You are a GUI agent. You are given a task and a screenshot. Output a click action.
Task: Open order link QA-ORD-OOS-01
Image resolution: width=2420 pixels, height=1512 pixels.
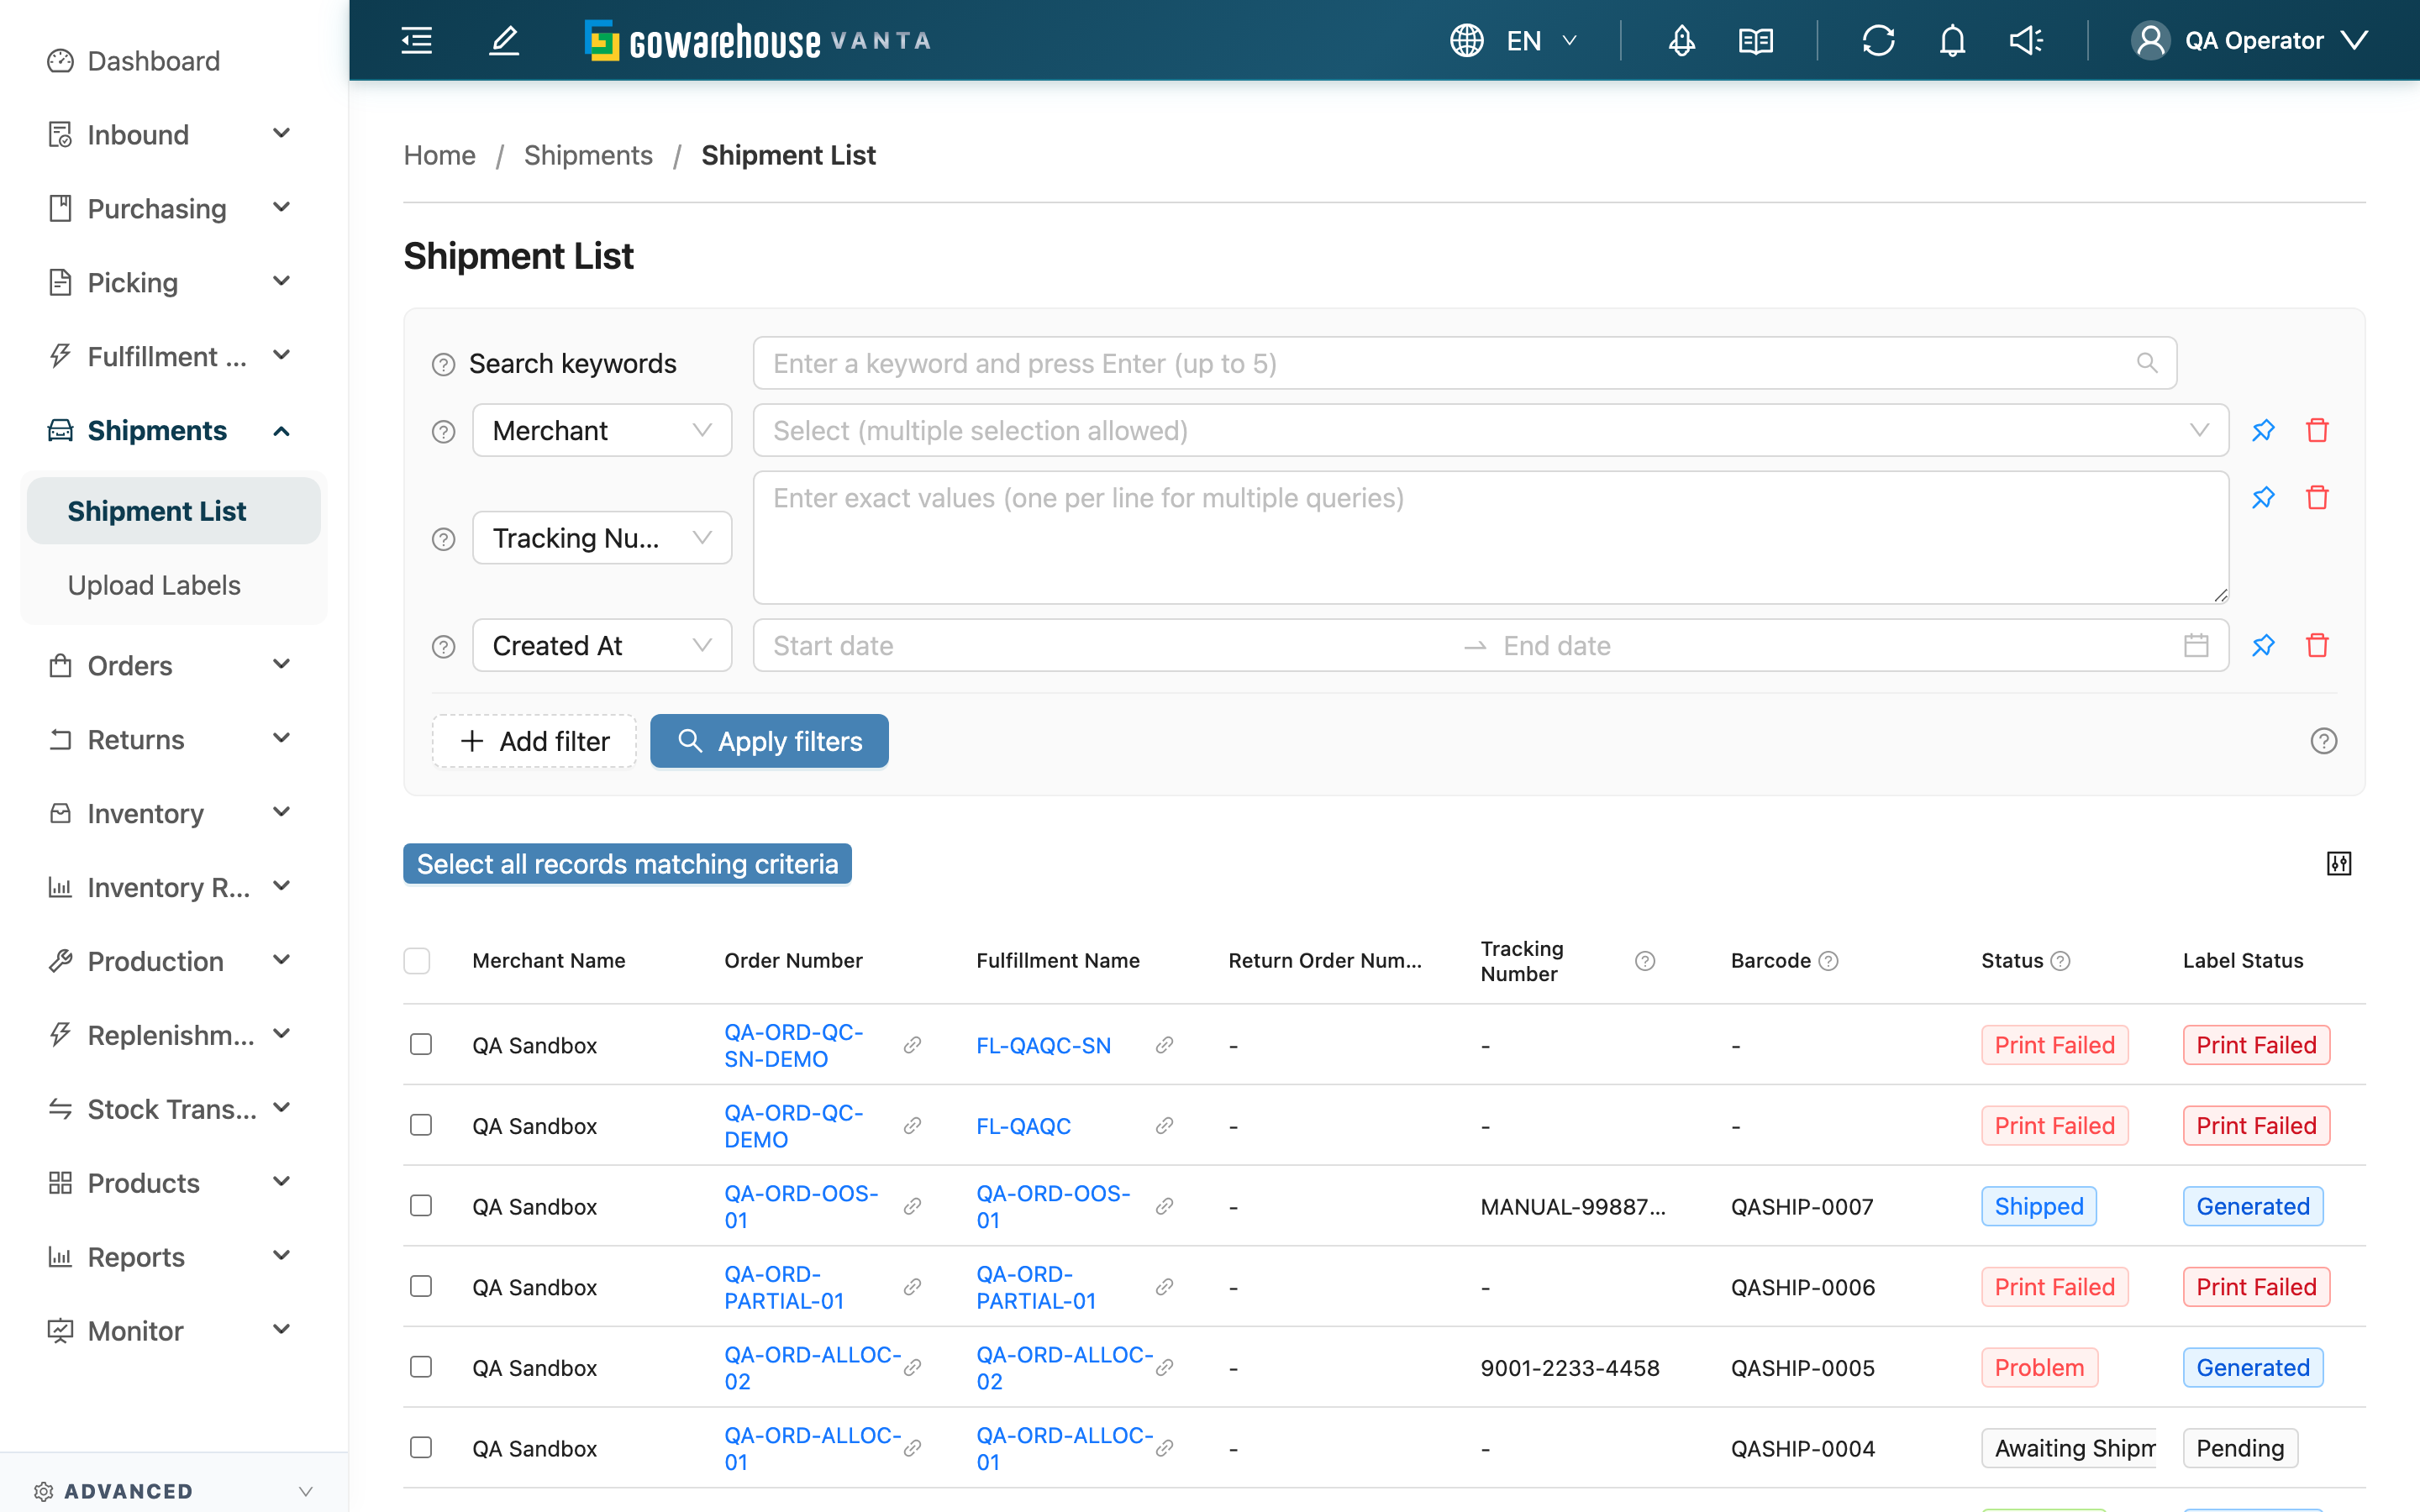tap(801, 1206)
